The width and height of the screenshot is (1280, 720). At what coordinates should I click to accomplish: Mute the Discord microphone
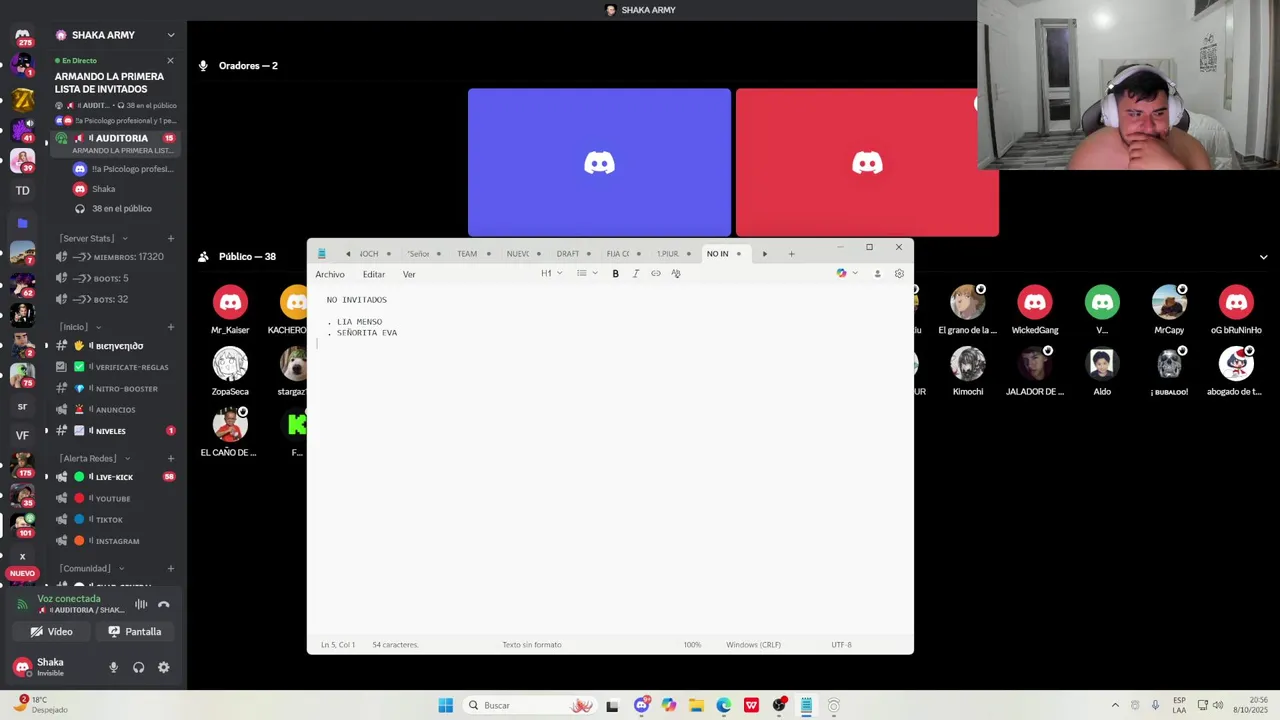[113, 667]
